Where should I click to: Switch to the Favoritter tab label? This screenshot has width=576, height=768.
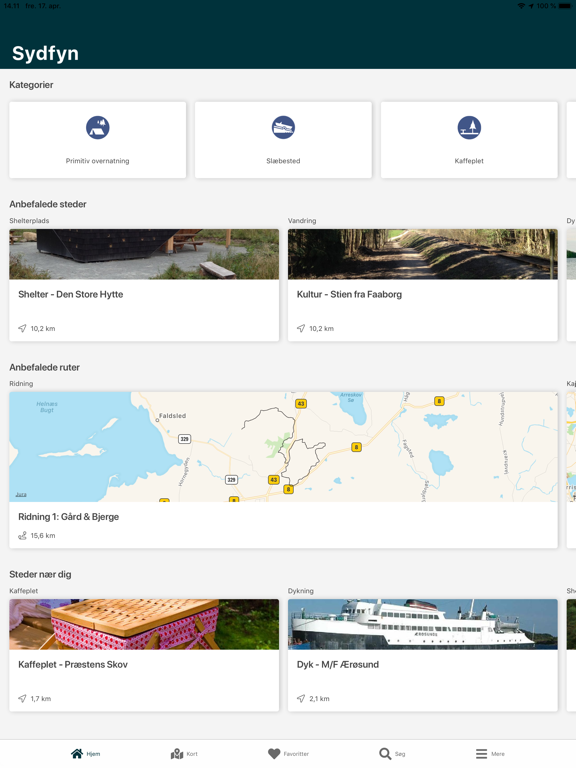coord(296,754)
